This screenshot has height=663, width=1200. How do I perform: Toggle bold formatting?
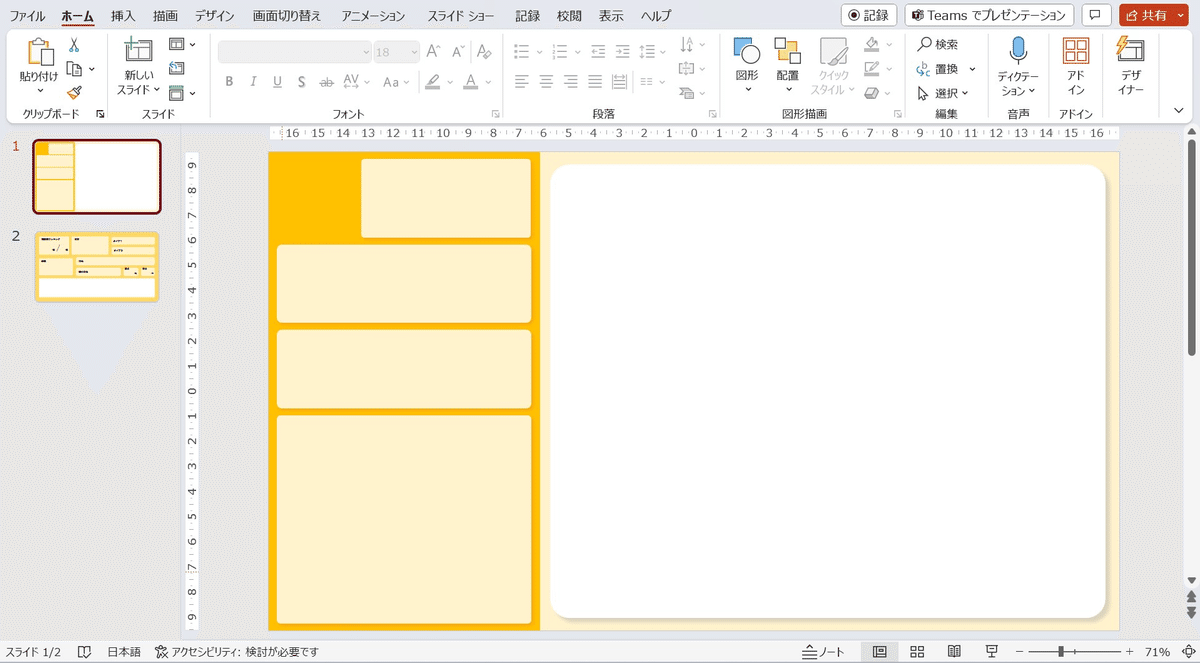(229, 82)
